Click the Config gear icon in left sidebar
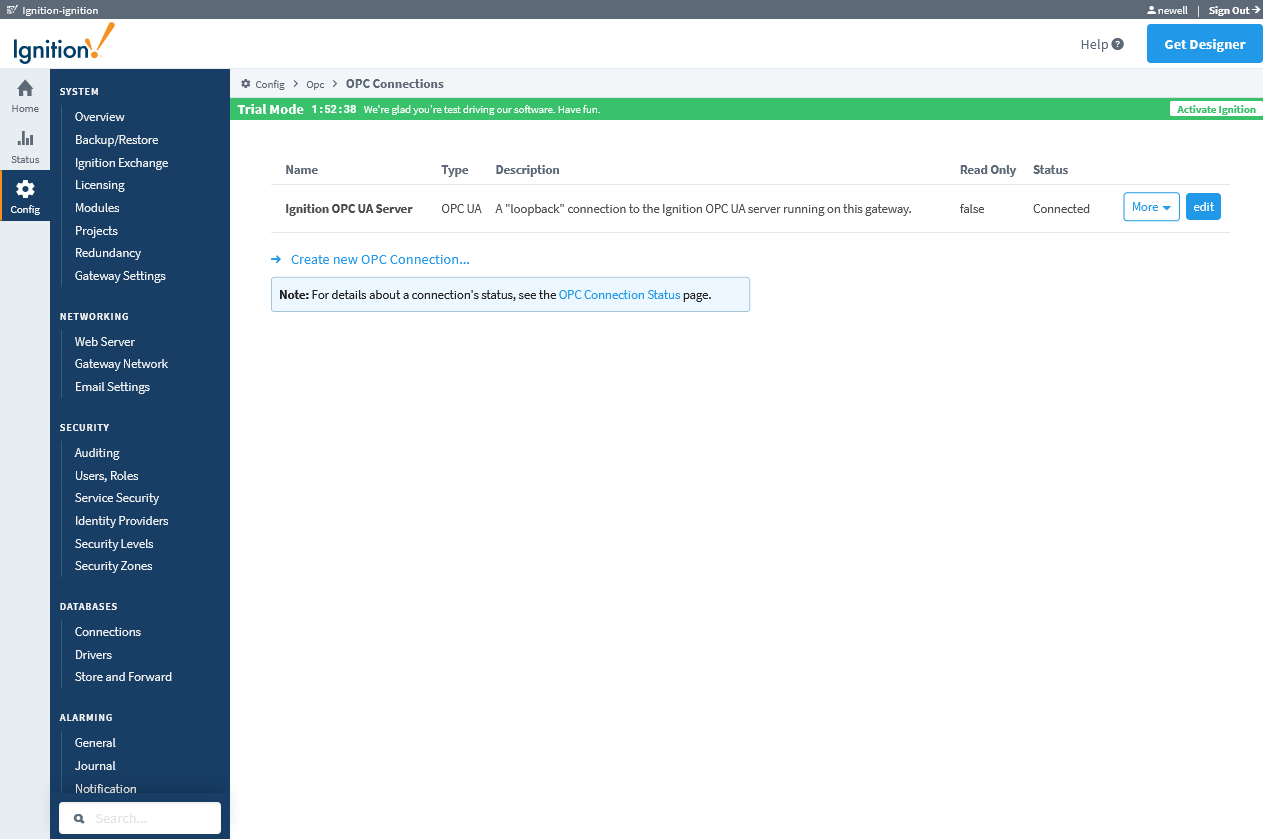The image size is (1263, 839). pos(24,190)
